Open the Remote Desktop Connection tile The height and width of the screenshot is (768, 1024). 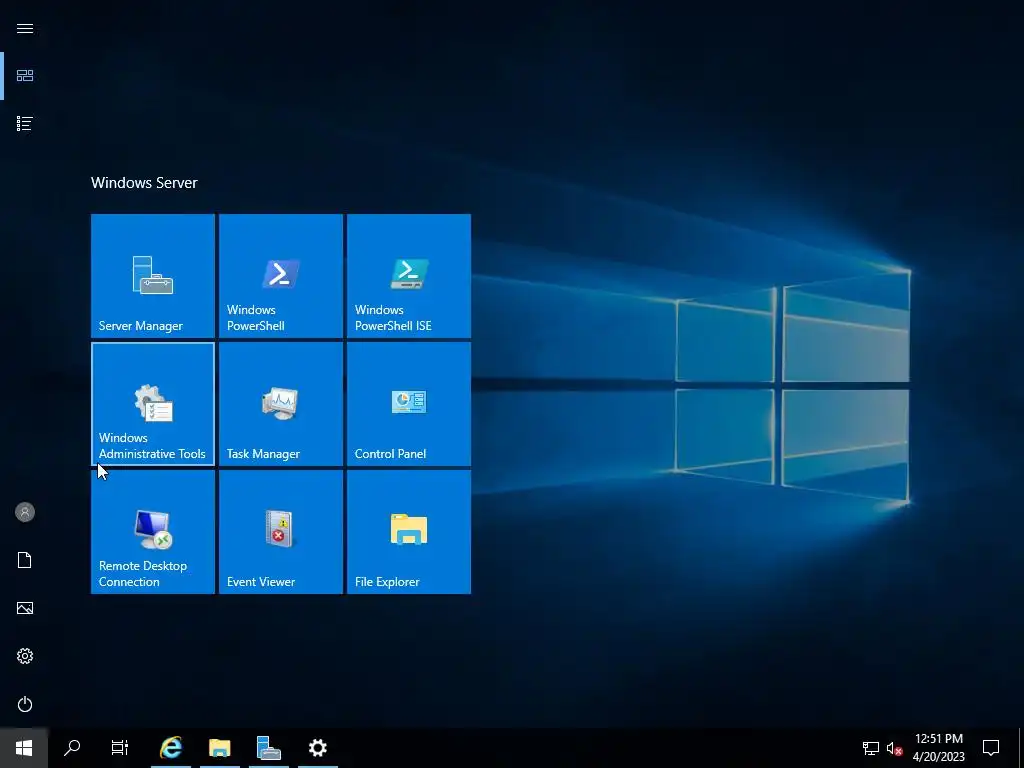click(x=153, y=532)
